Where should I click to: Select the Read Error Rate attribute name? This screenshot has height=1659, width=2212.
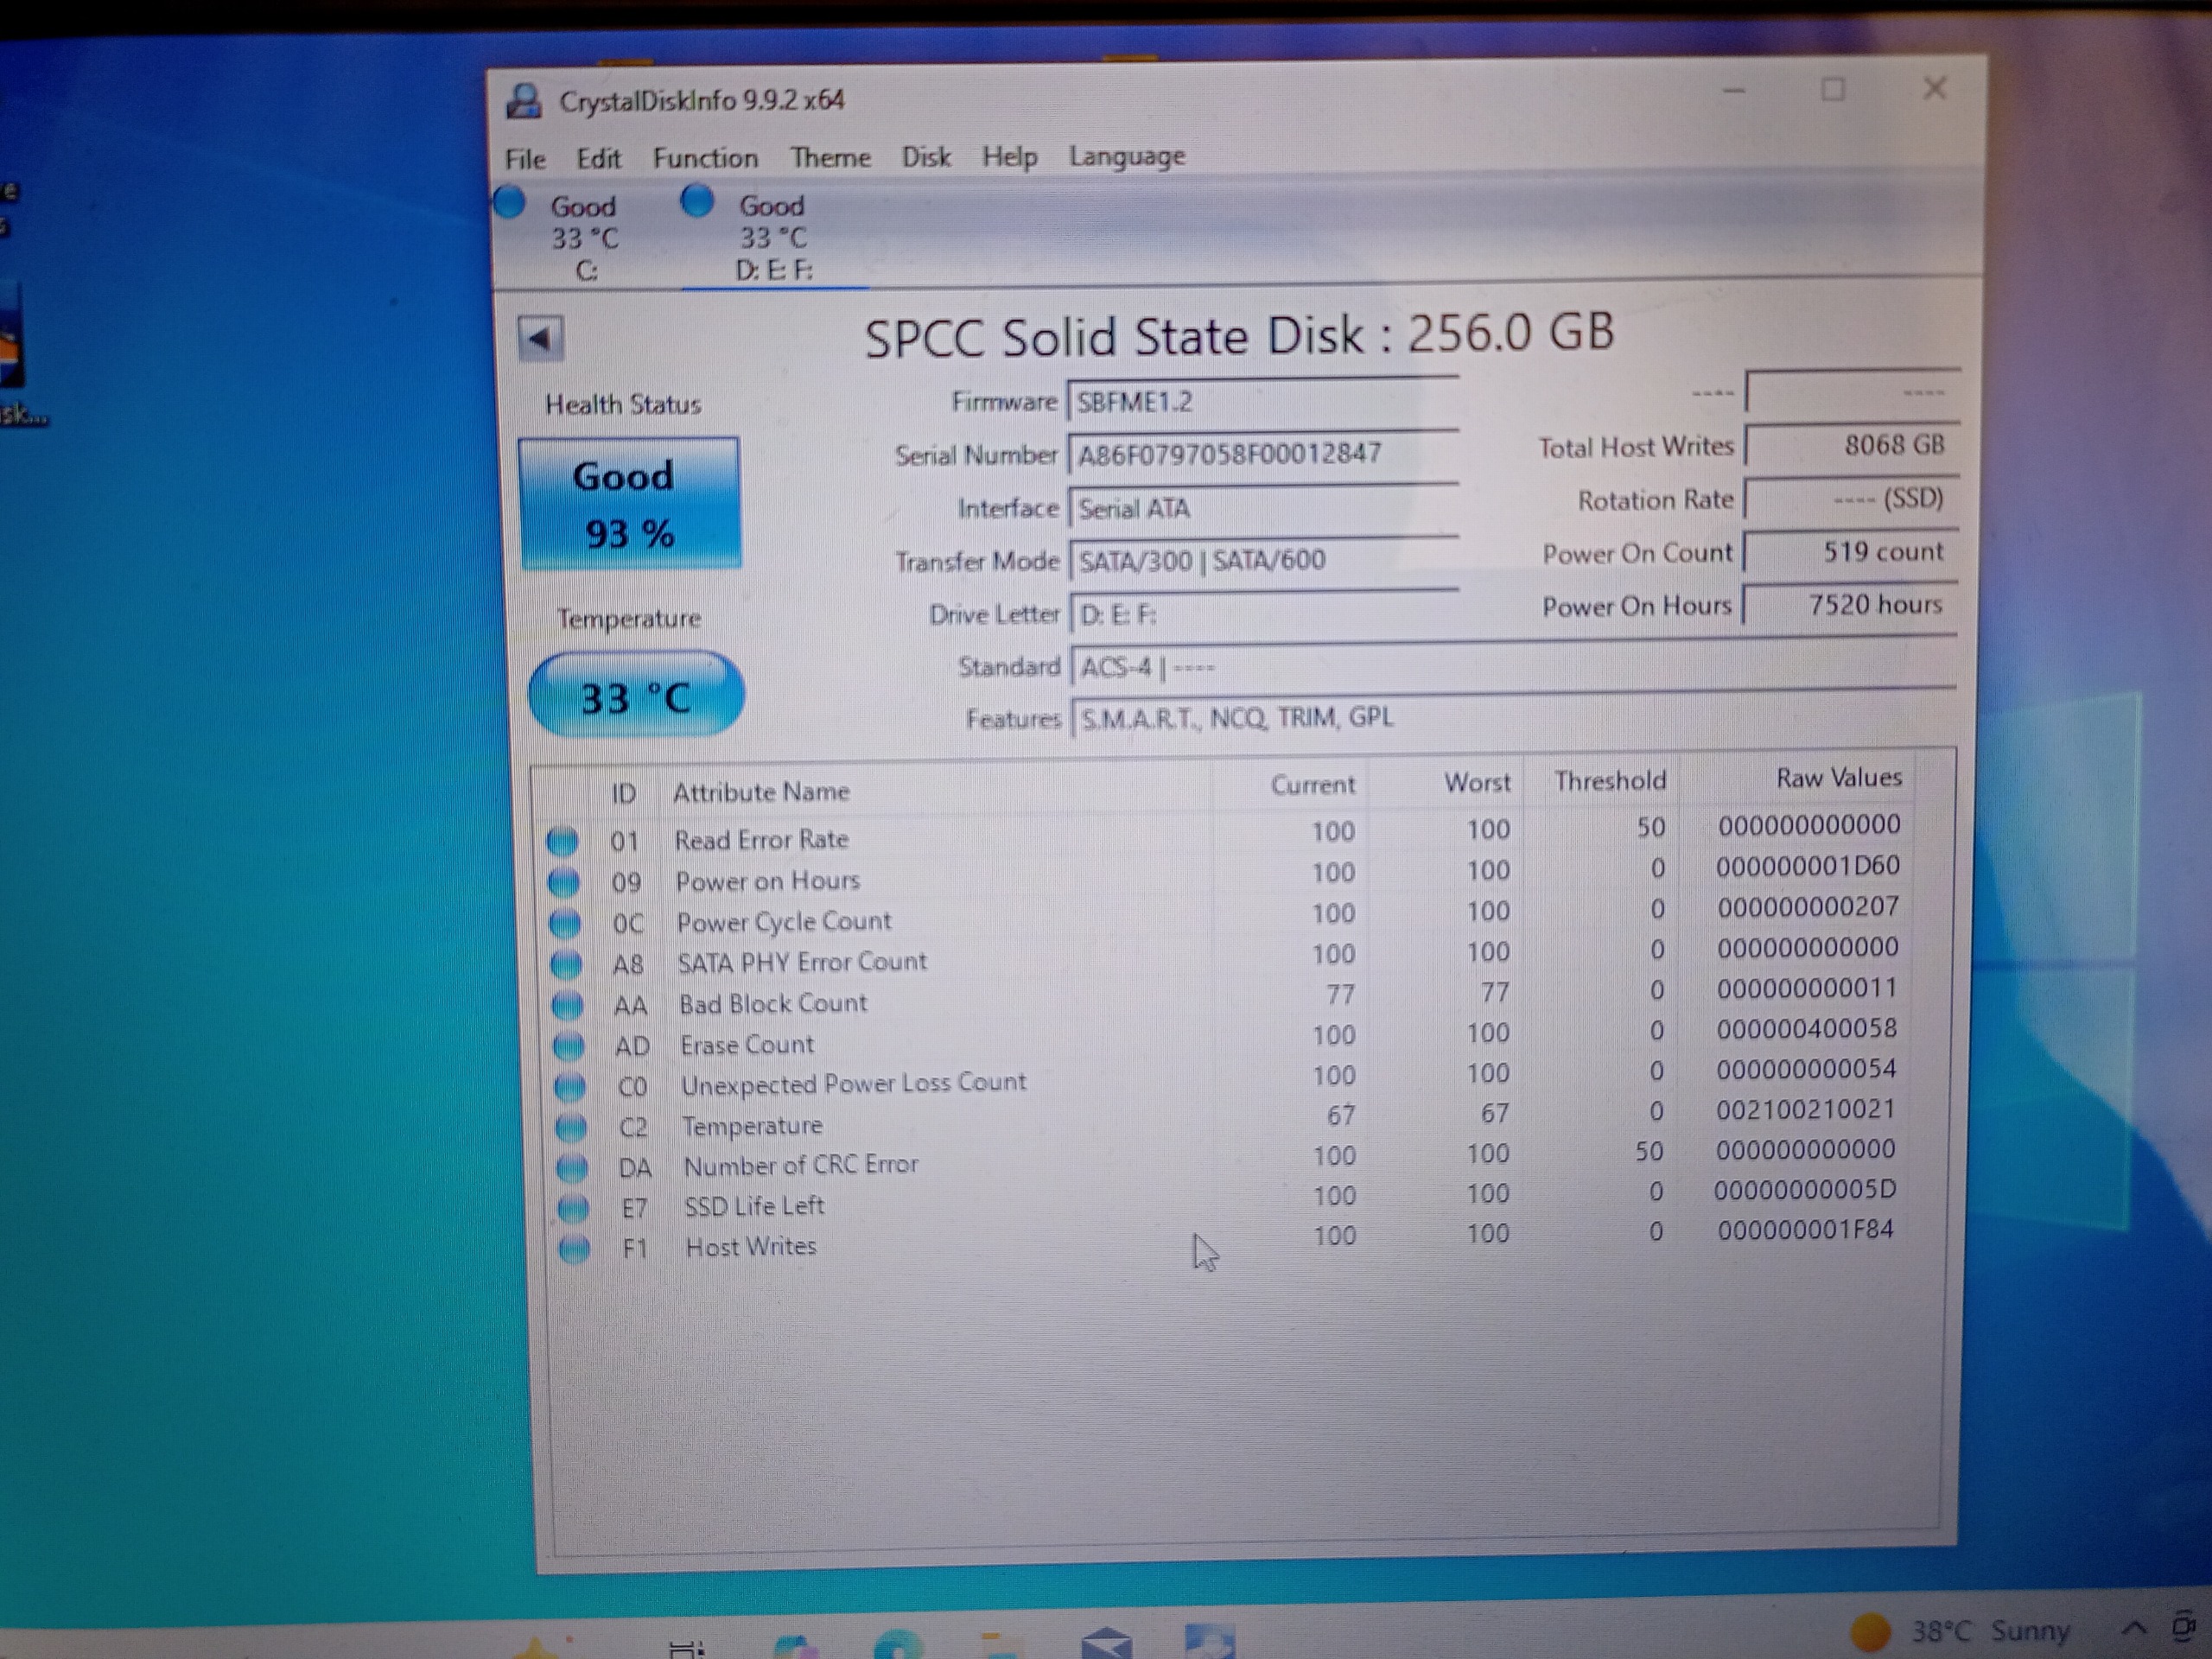pos(761,840)
